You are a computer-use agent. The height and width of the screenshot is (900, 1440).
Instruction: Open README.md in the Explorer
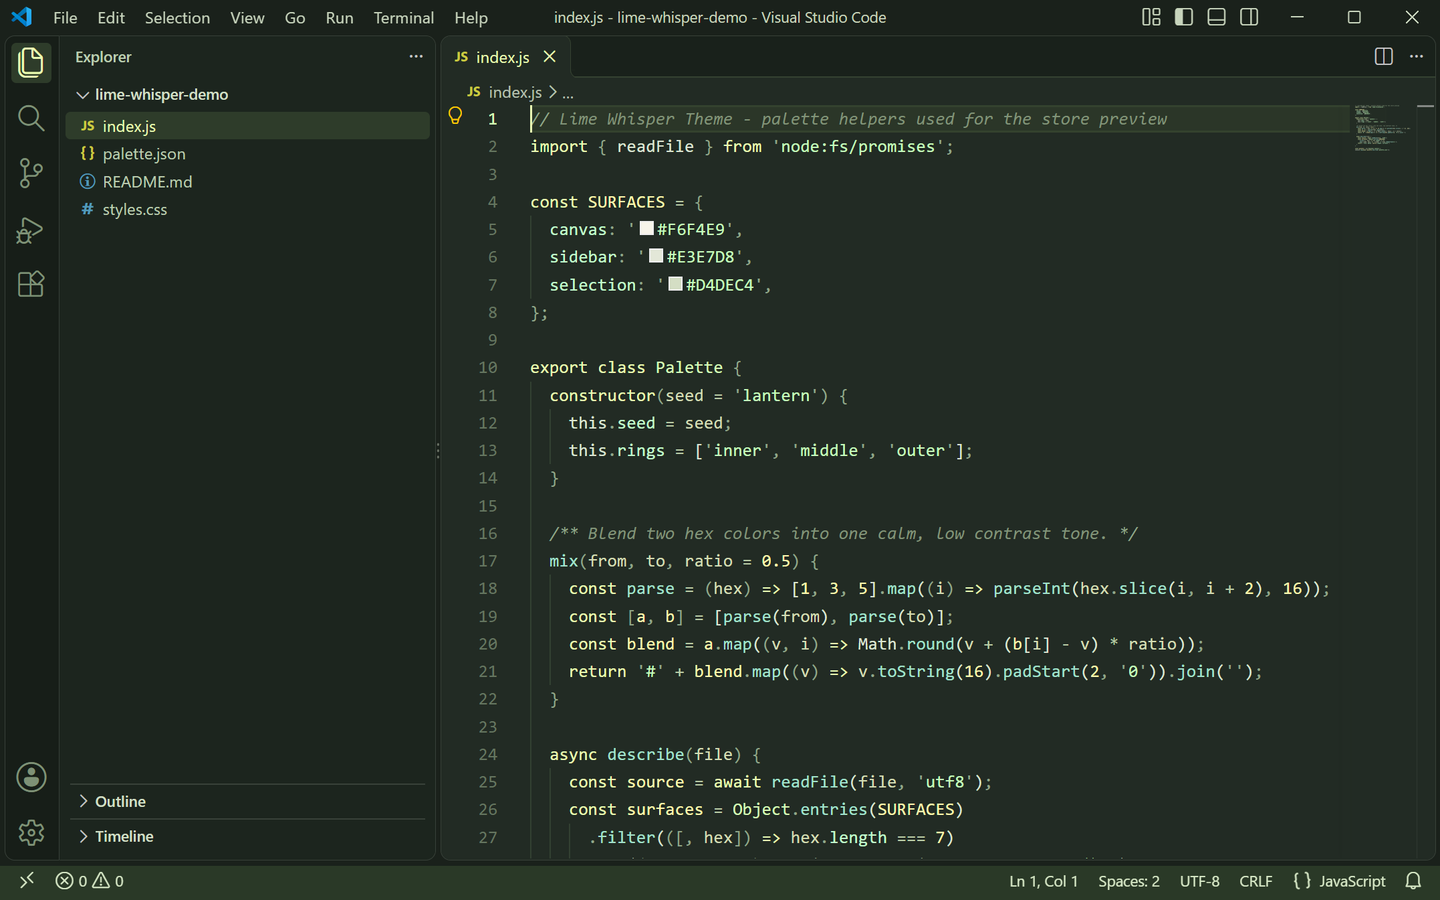point(248,182)
